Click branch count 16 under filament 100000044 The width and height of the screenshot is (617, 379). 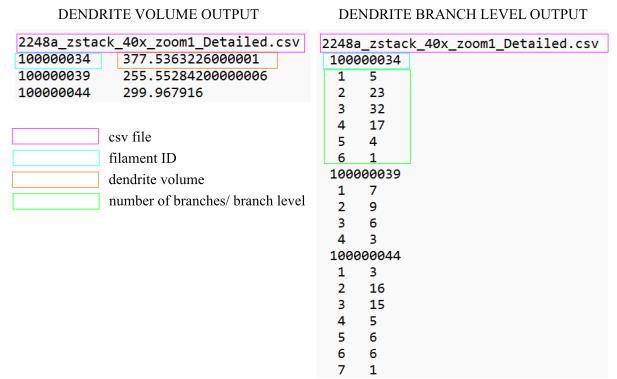click(x=377, y=288)
